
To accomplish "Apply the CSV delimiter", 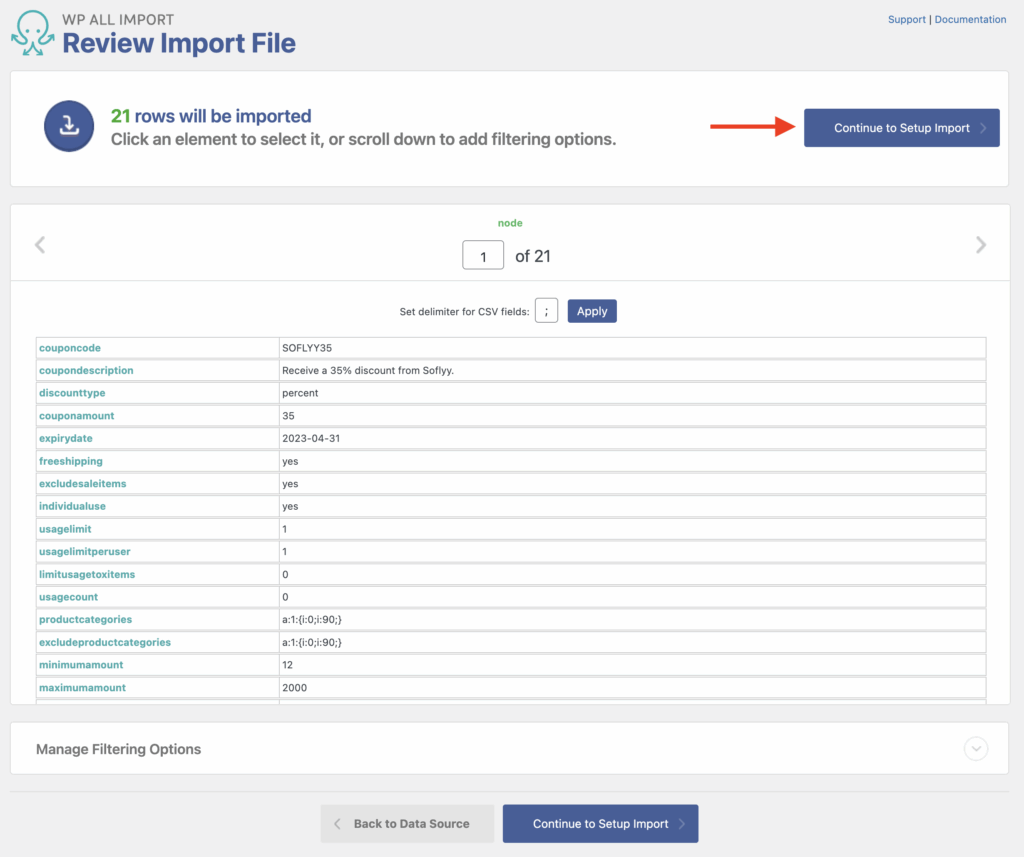I will (x=592, y=311).
